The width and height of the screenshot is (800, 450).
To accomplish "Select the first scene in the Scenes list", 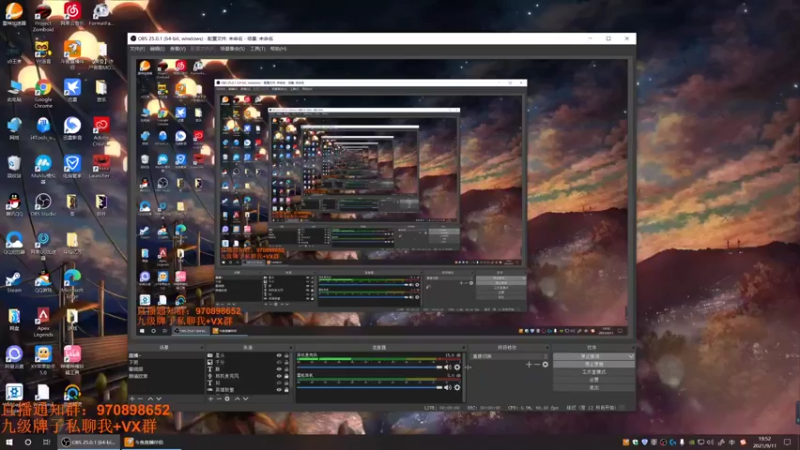I will [x=166, y=356].
